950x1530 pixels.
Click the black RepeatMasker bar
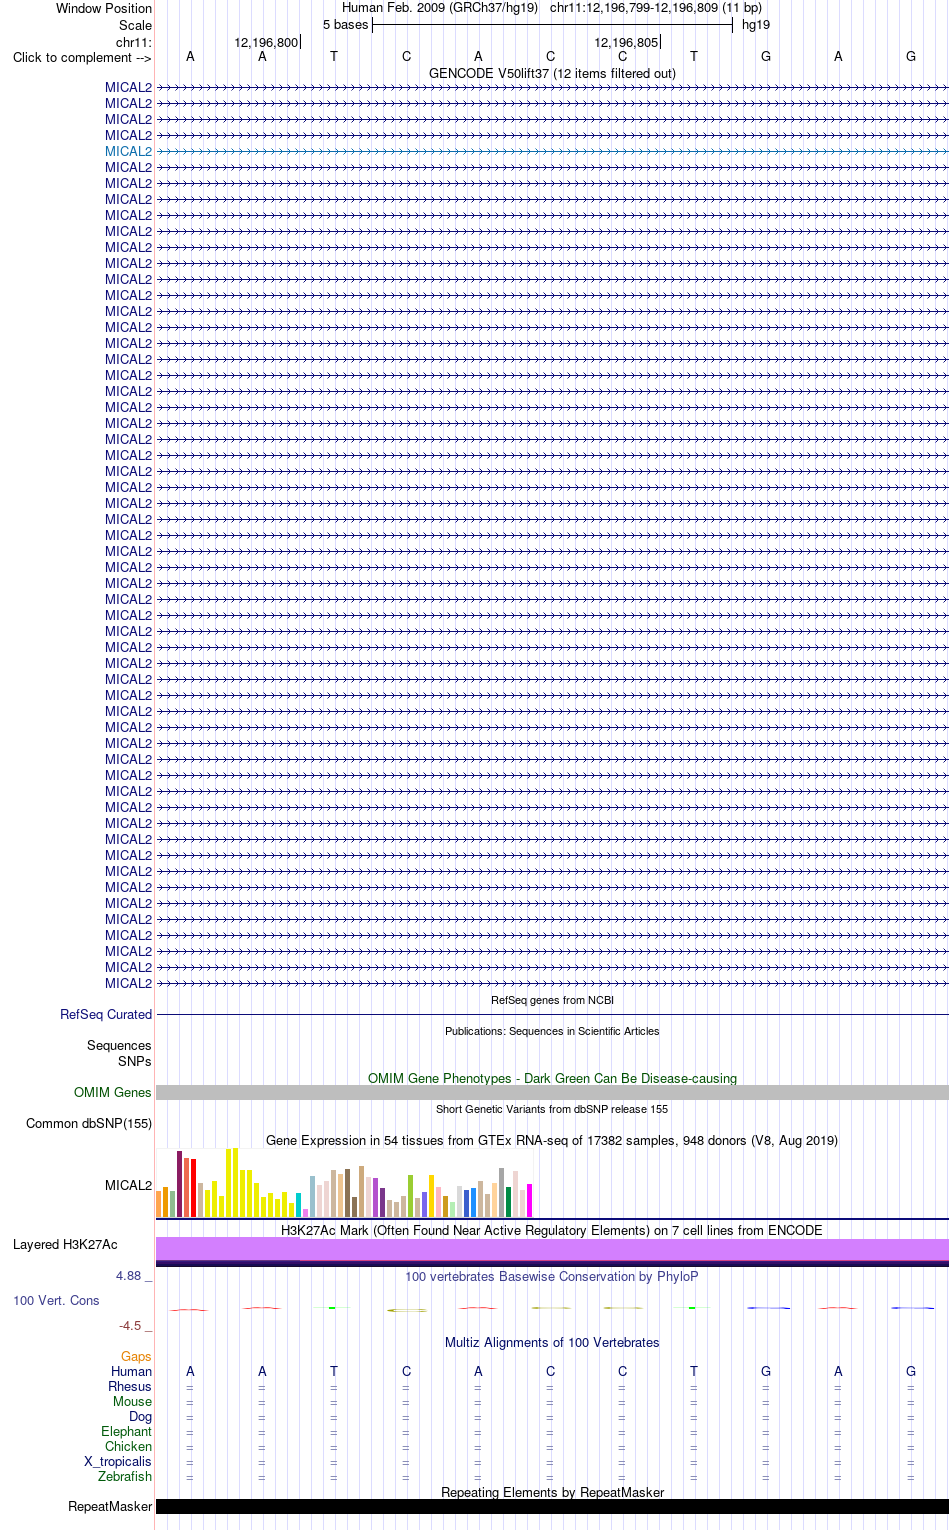pos(552,1506)
